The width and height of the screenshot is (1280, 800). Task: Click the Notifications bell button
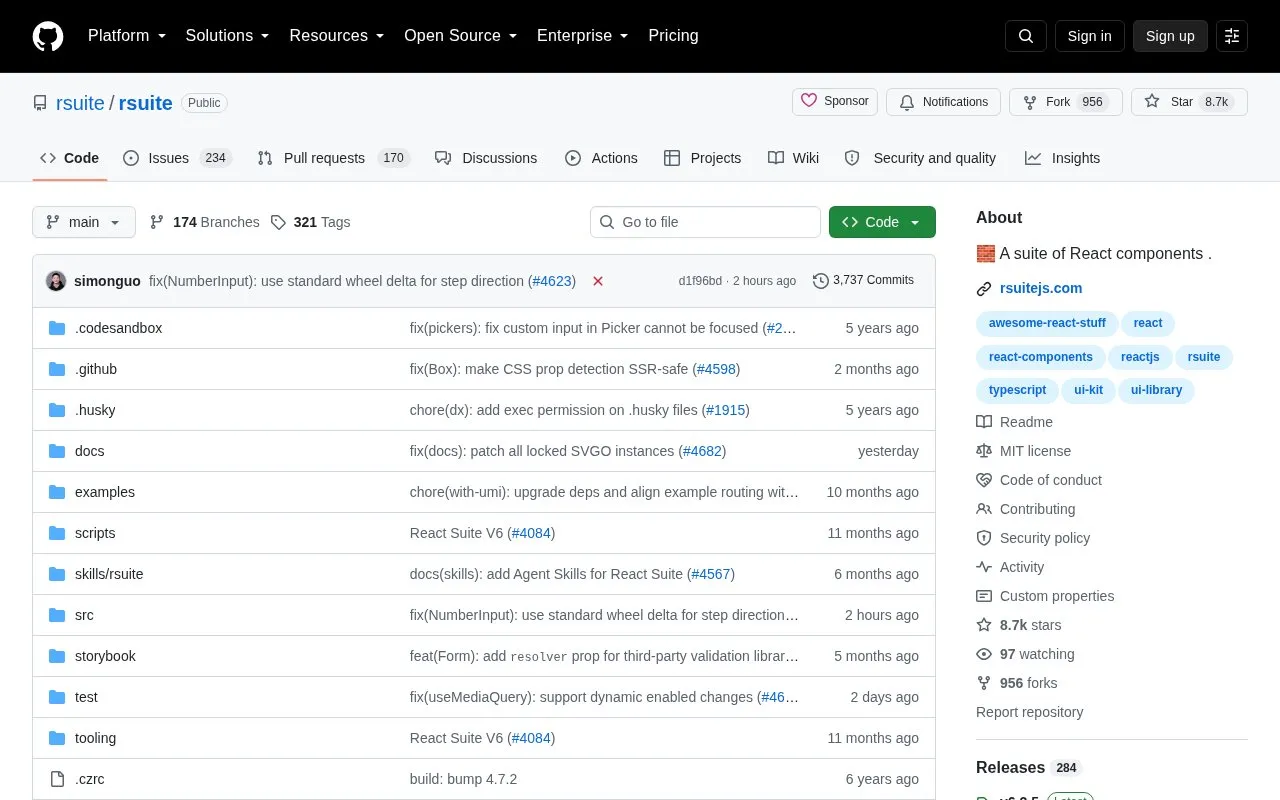(943, 102)
